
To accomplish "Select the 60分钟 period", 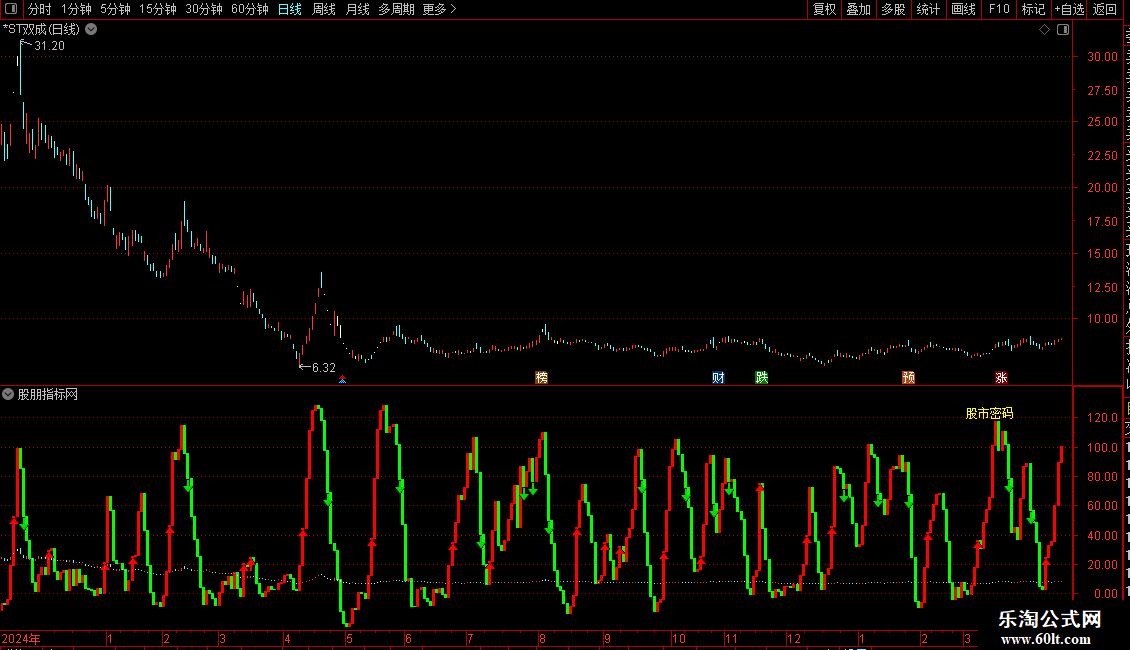I will [x=250, y=9].
